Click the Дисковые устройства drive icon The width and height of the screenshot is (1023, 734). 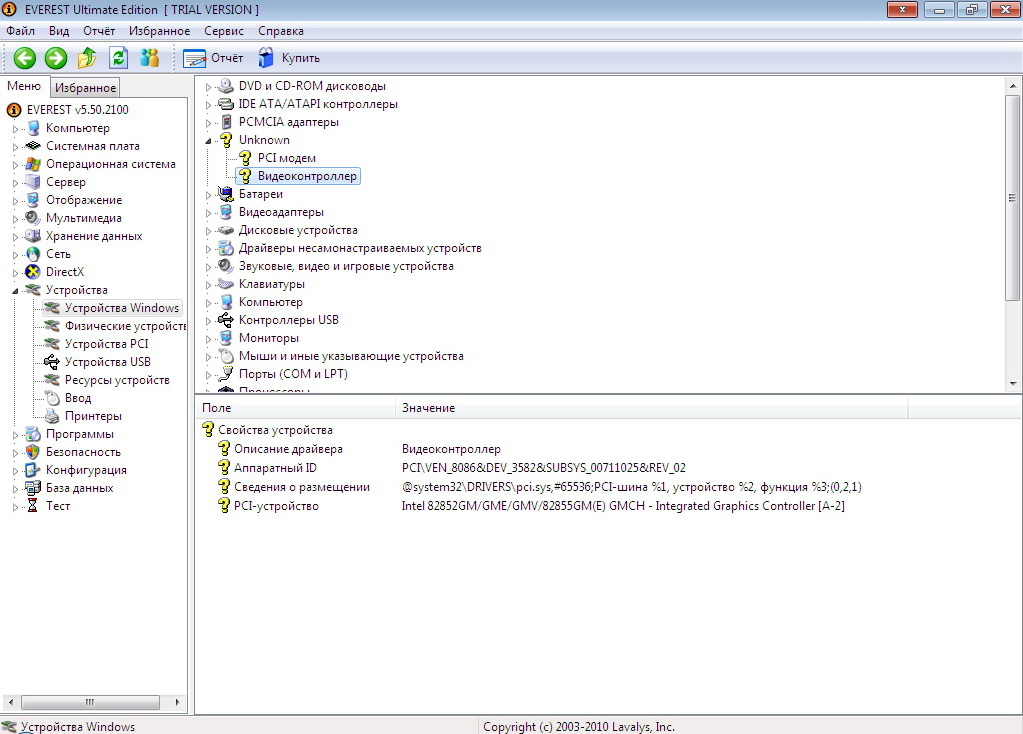(x=226, y=230)
